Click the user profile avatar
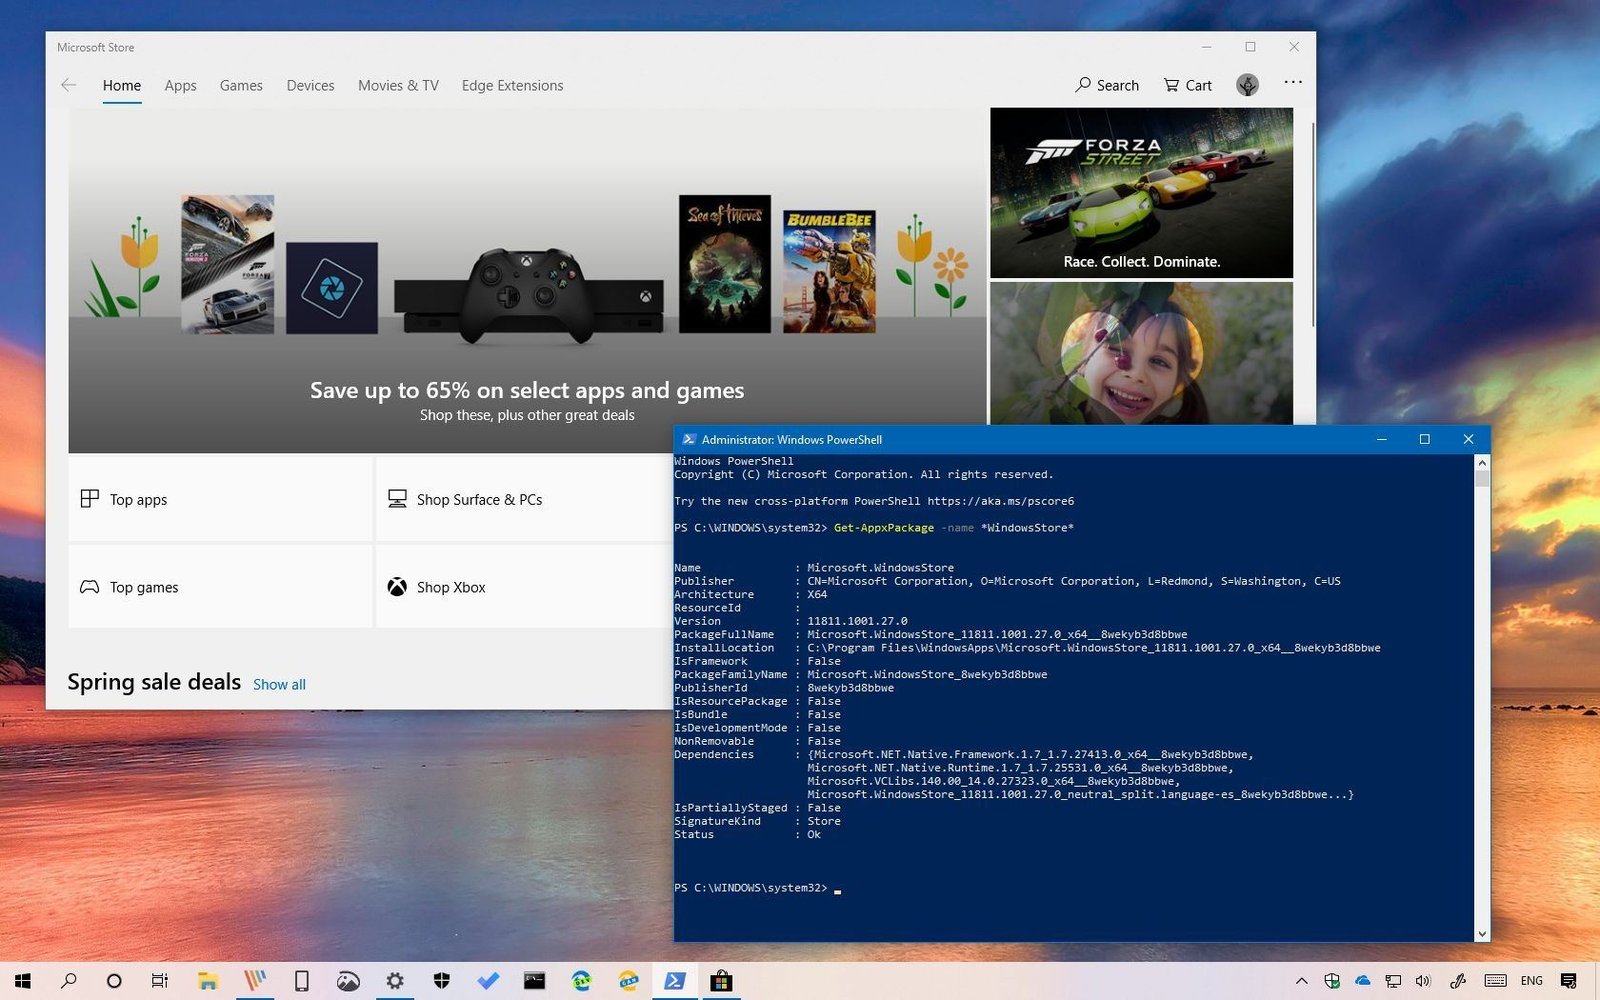Viewport: 1600px width, 1000px height. tap(1247, 85)
